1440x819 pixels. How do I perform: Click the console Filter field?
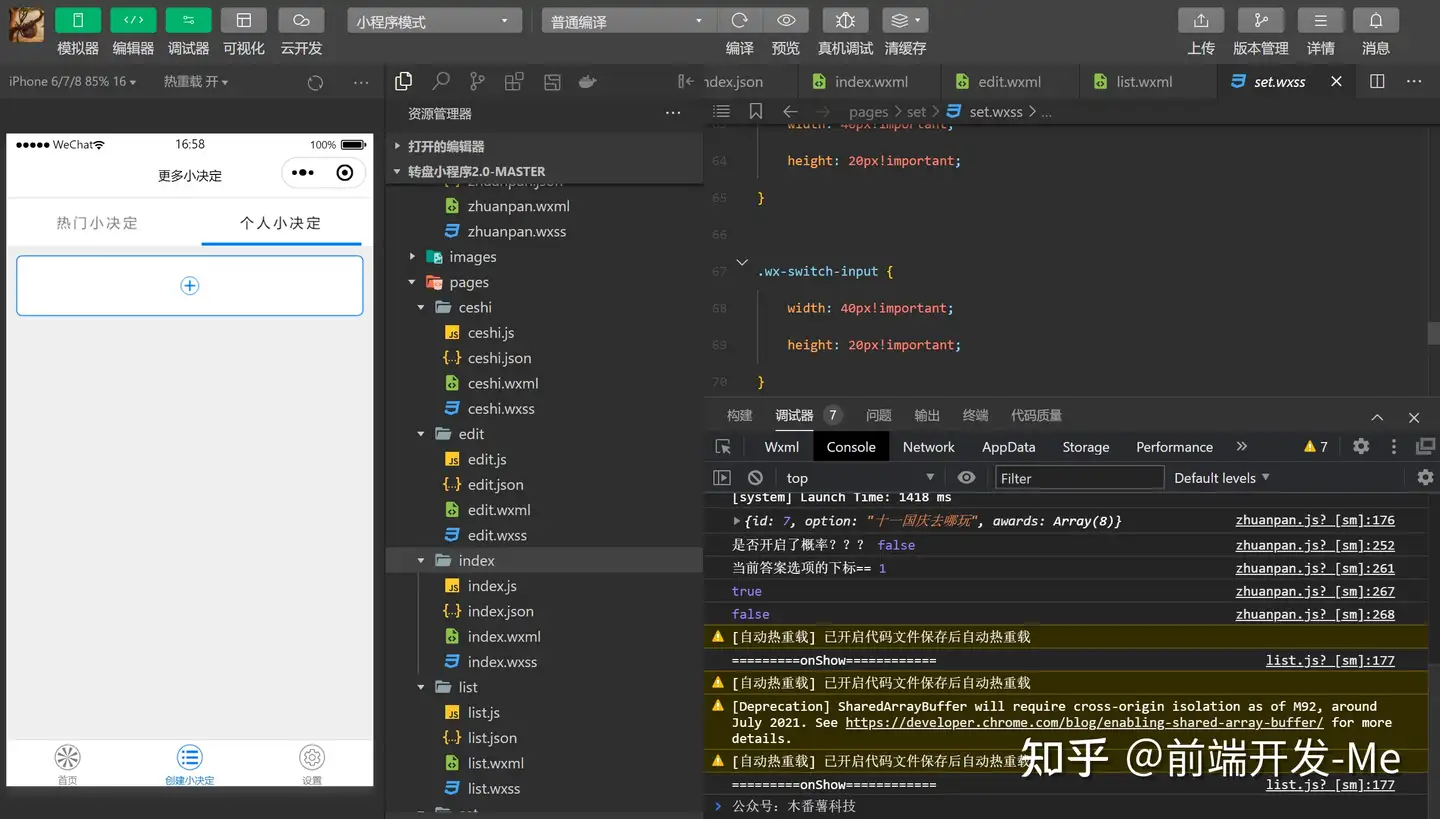pos(1079,478)
